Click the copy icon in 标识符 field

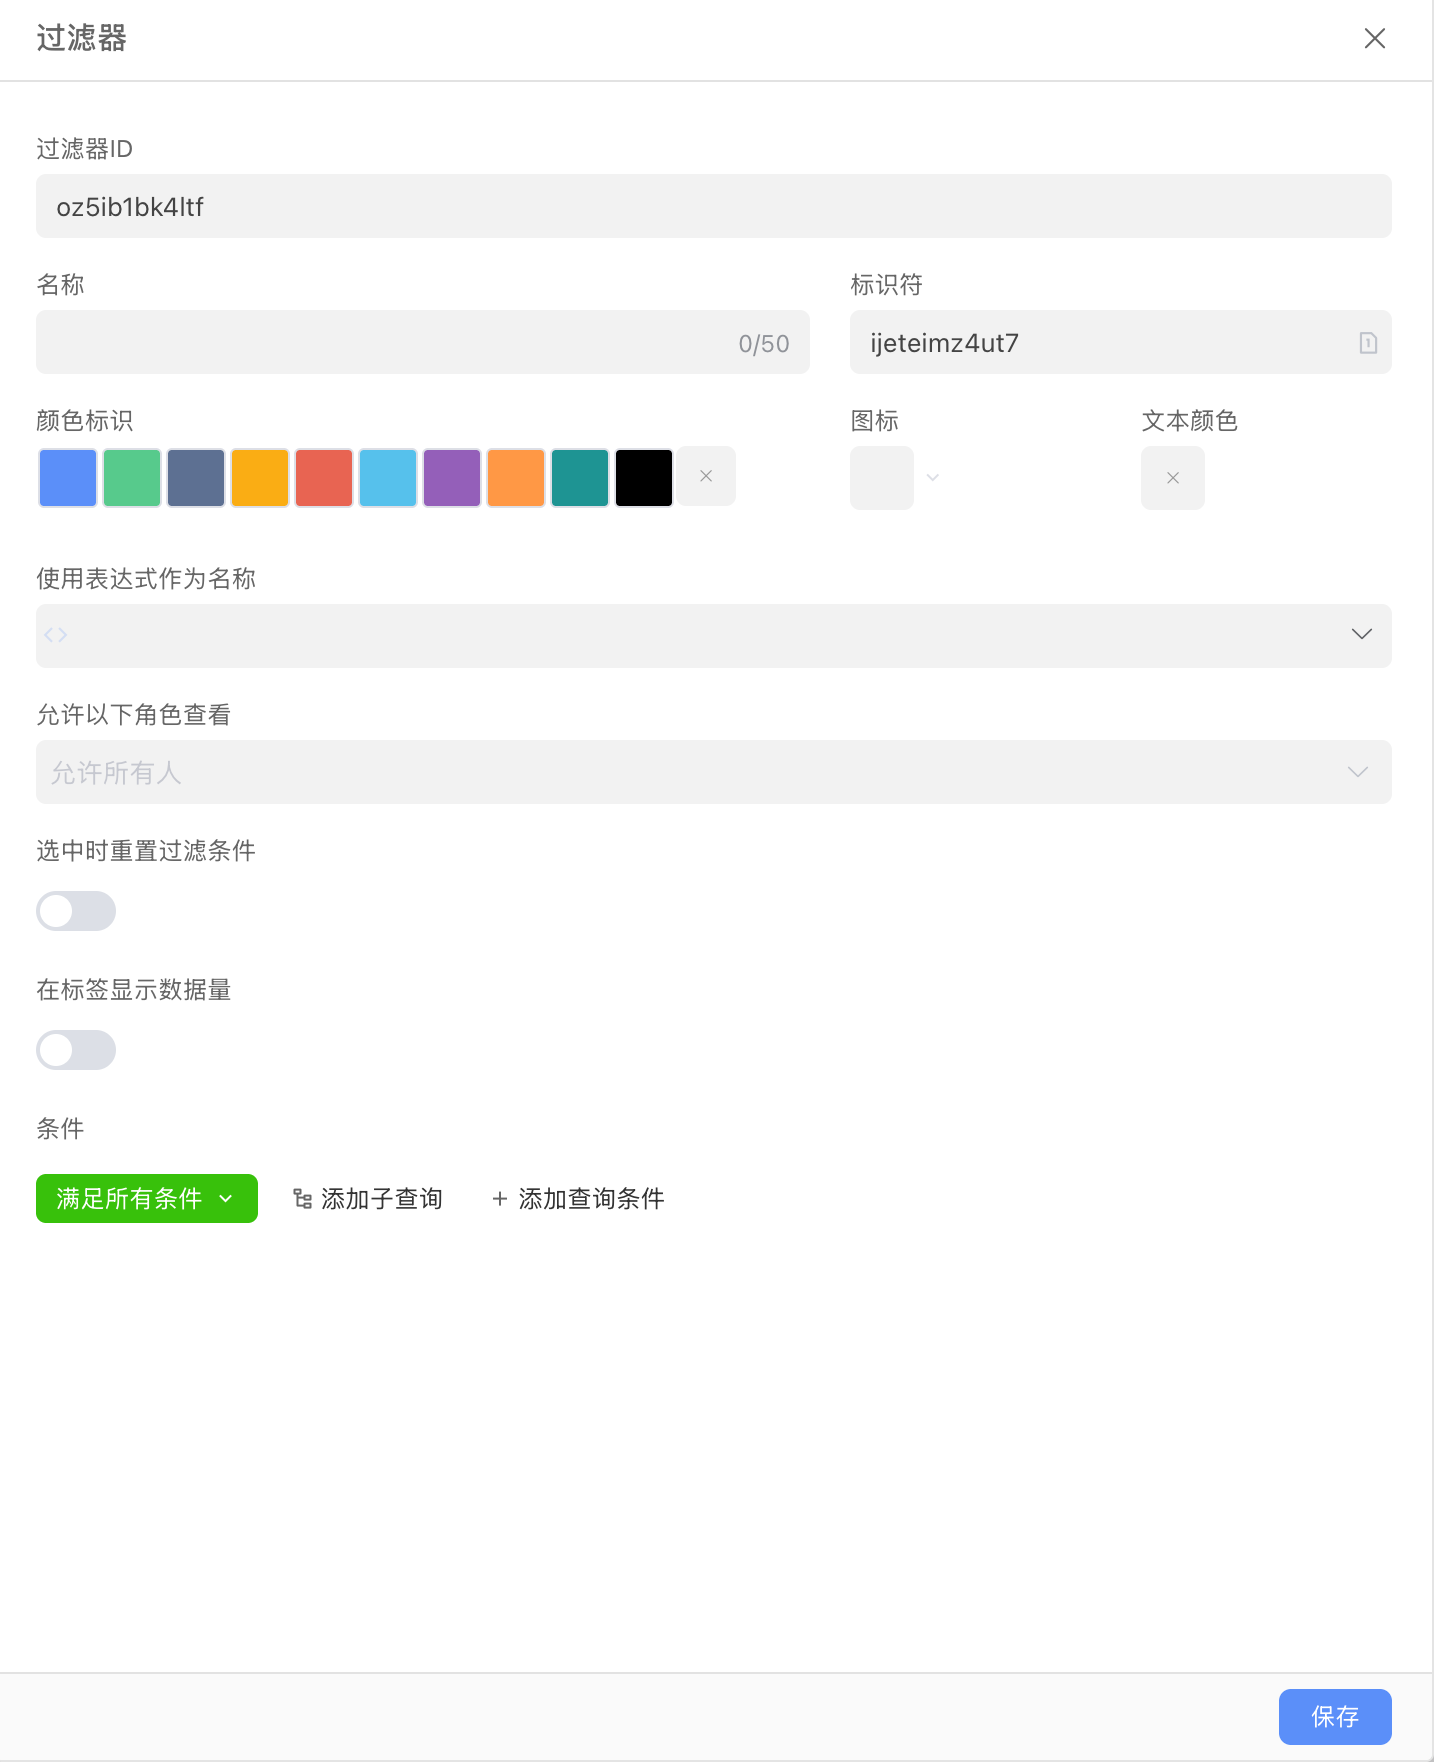tap(1367, 343)
